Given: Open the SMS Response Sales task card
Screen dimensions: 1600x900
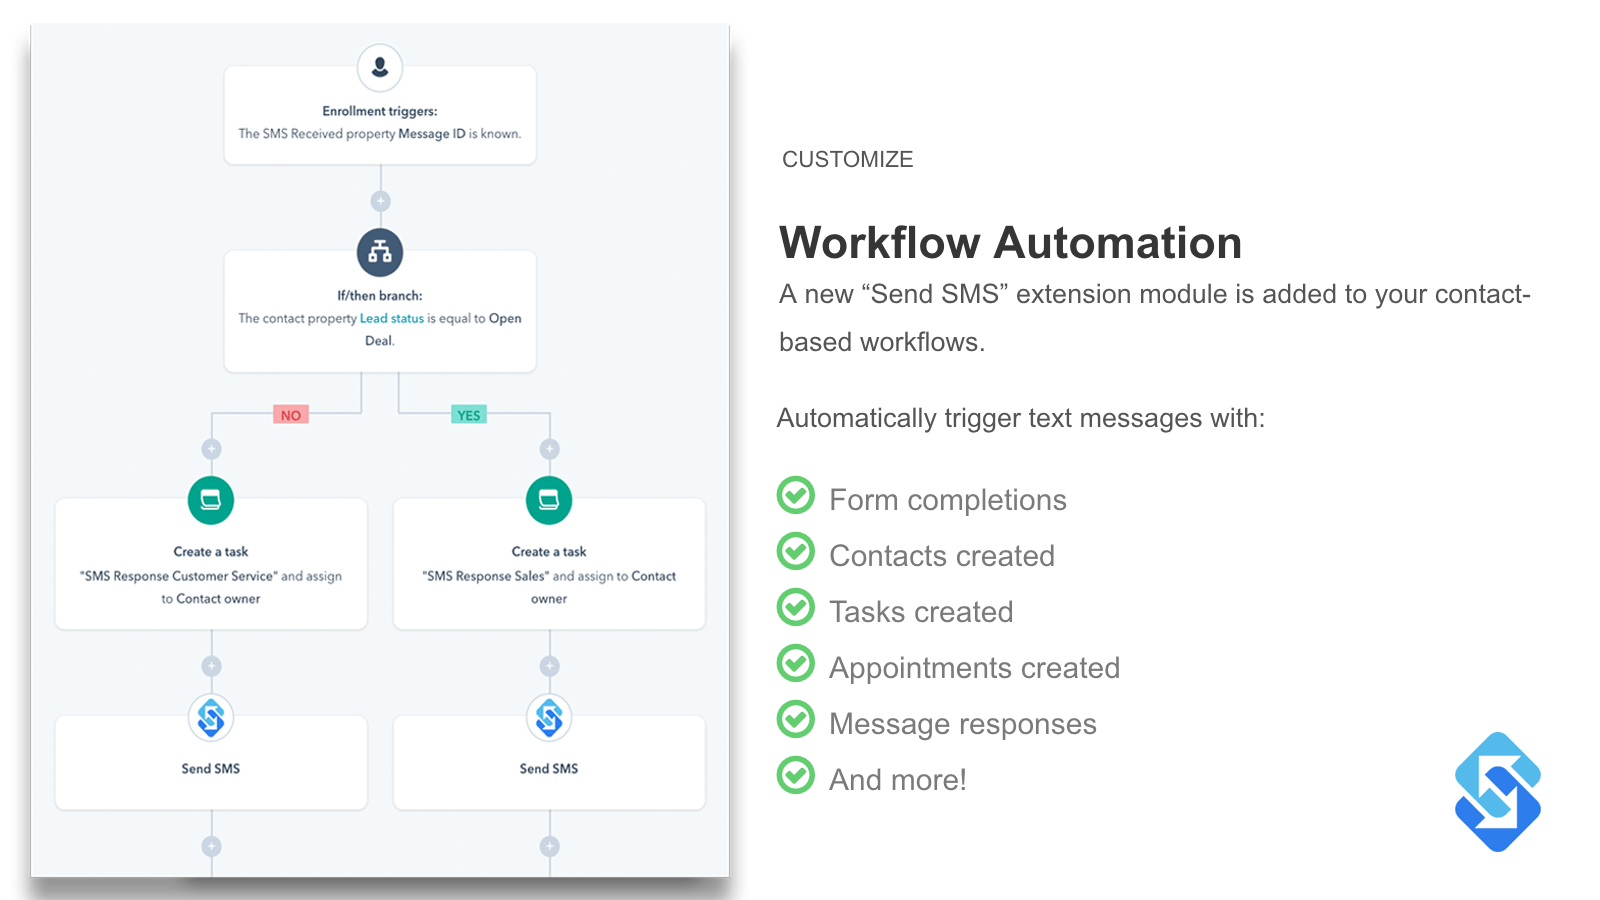Looking at the screenshot, I should click(549, 576).
